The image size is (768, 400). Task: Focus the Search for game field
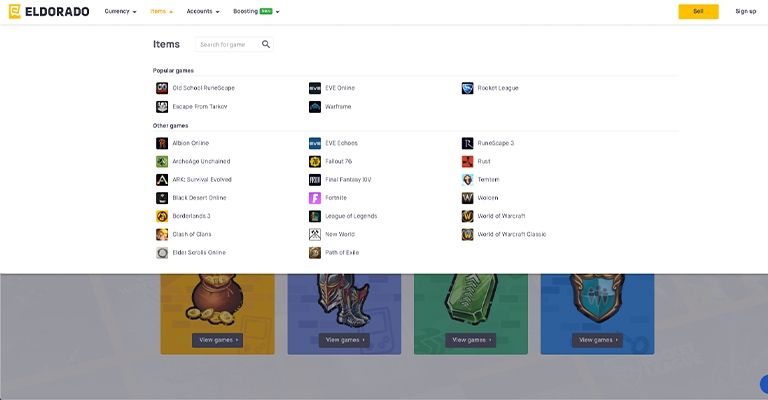pos(228,44)
